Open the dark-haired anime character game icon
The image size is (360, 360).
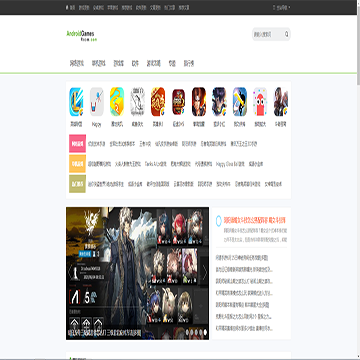click(219, 102)
